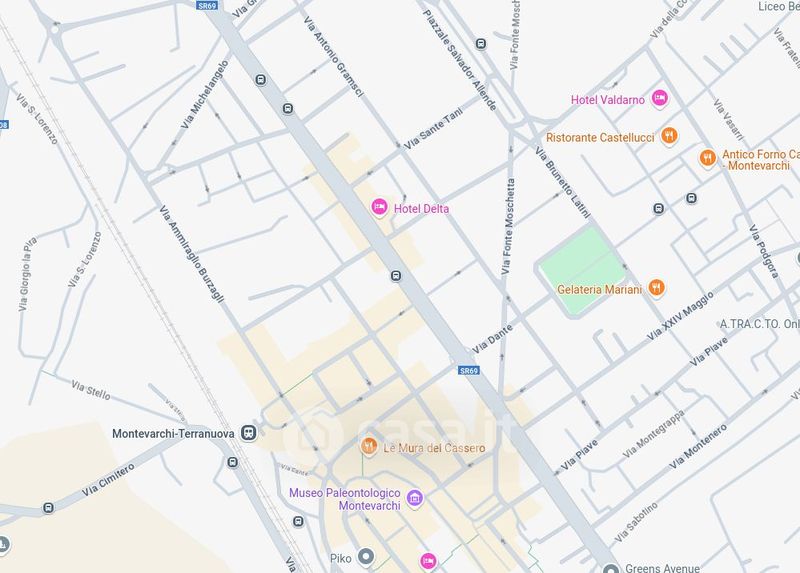Open the Museo Paleontologico purple museum pin
This screenshot has height=573, width=800.
click(414, 498)
